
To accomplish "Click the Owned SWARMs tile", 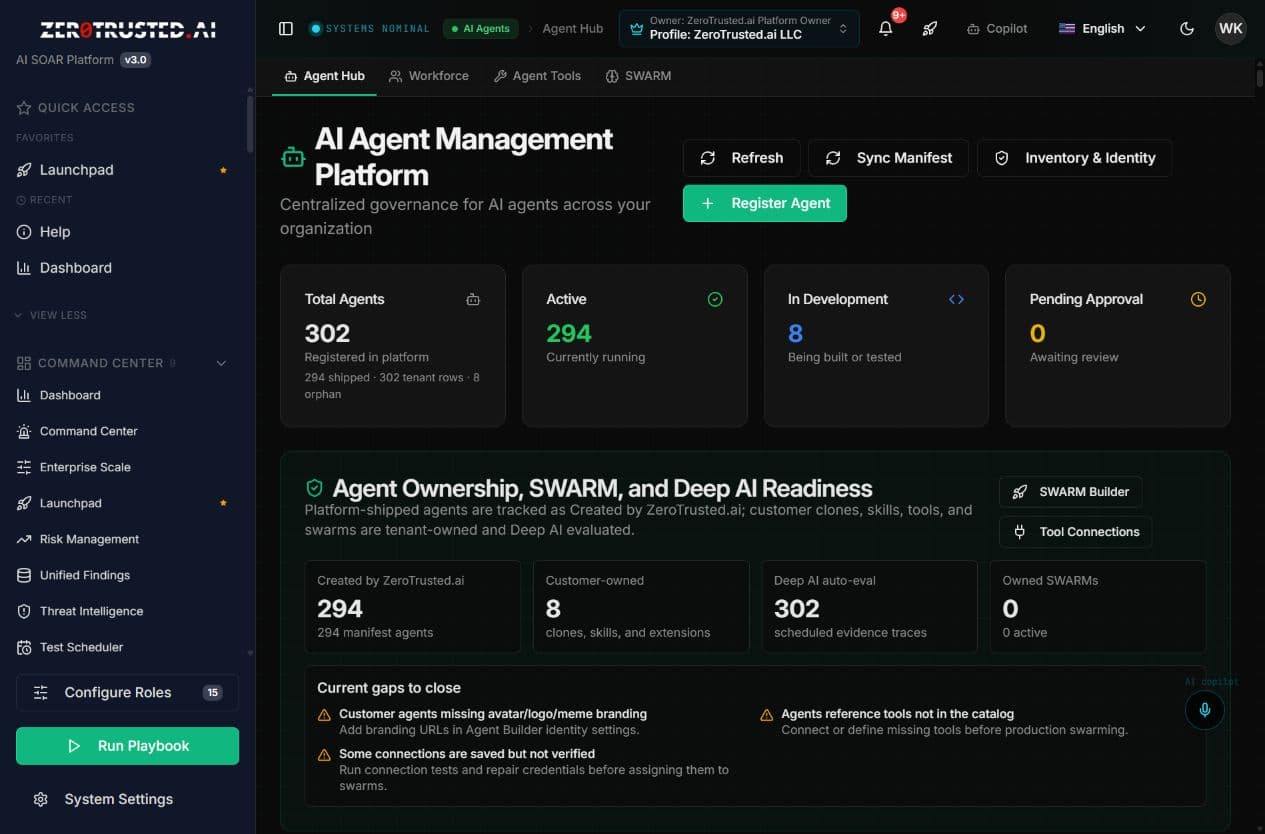I will [1098, 607].
